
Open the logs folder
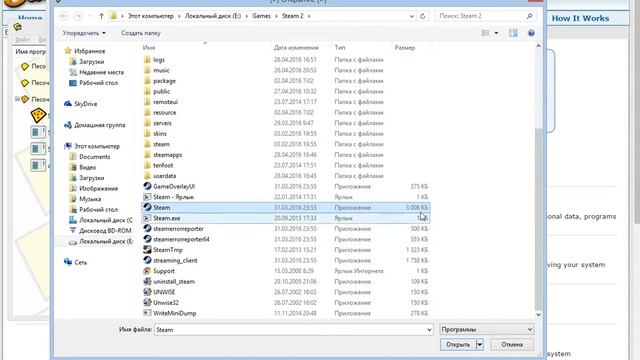285,60
